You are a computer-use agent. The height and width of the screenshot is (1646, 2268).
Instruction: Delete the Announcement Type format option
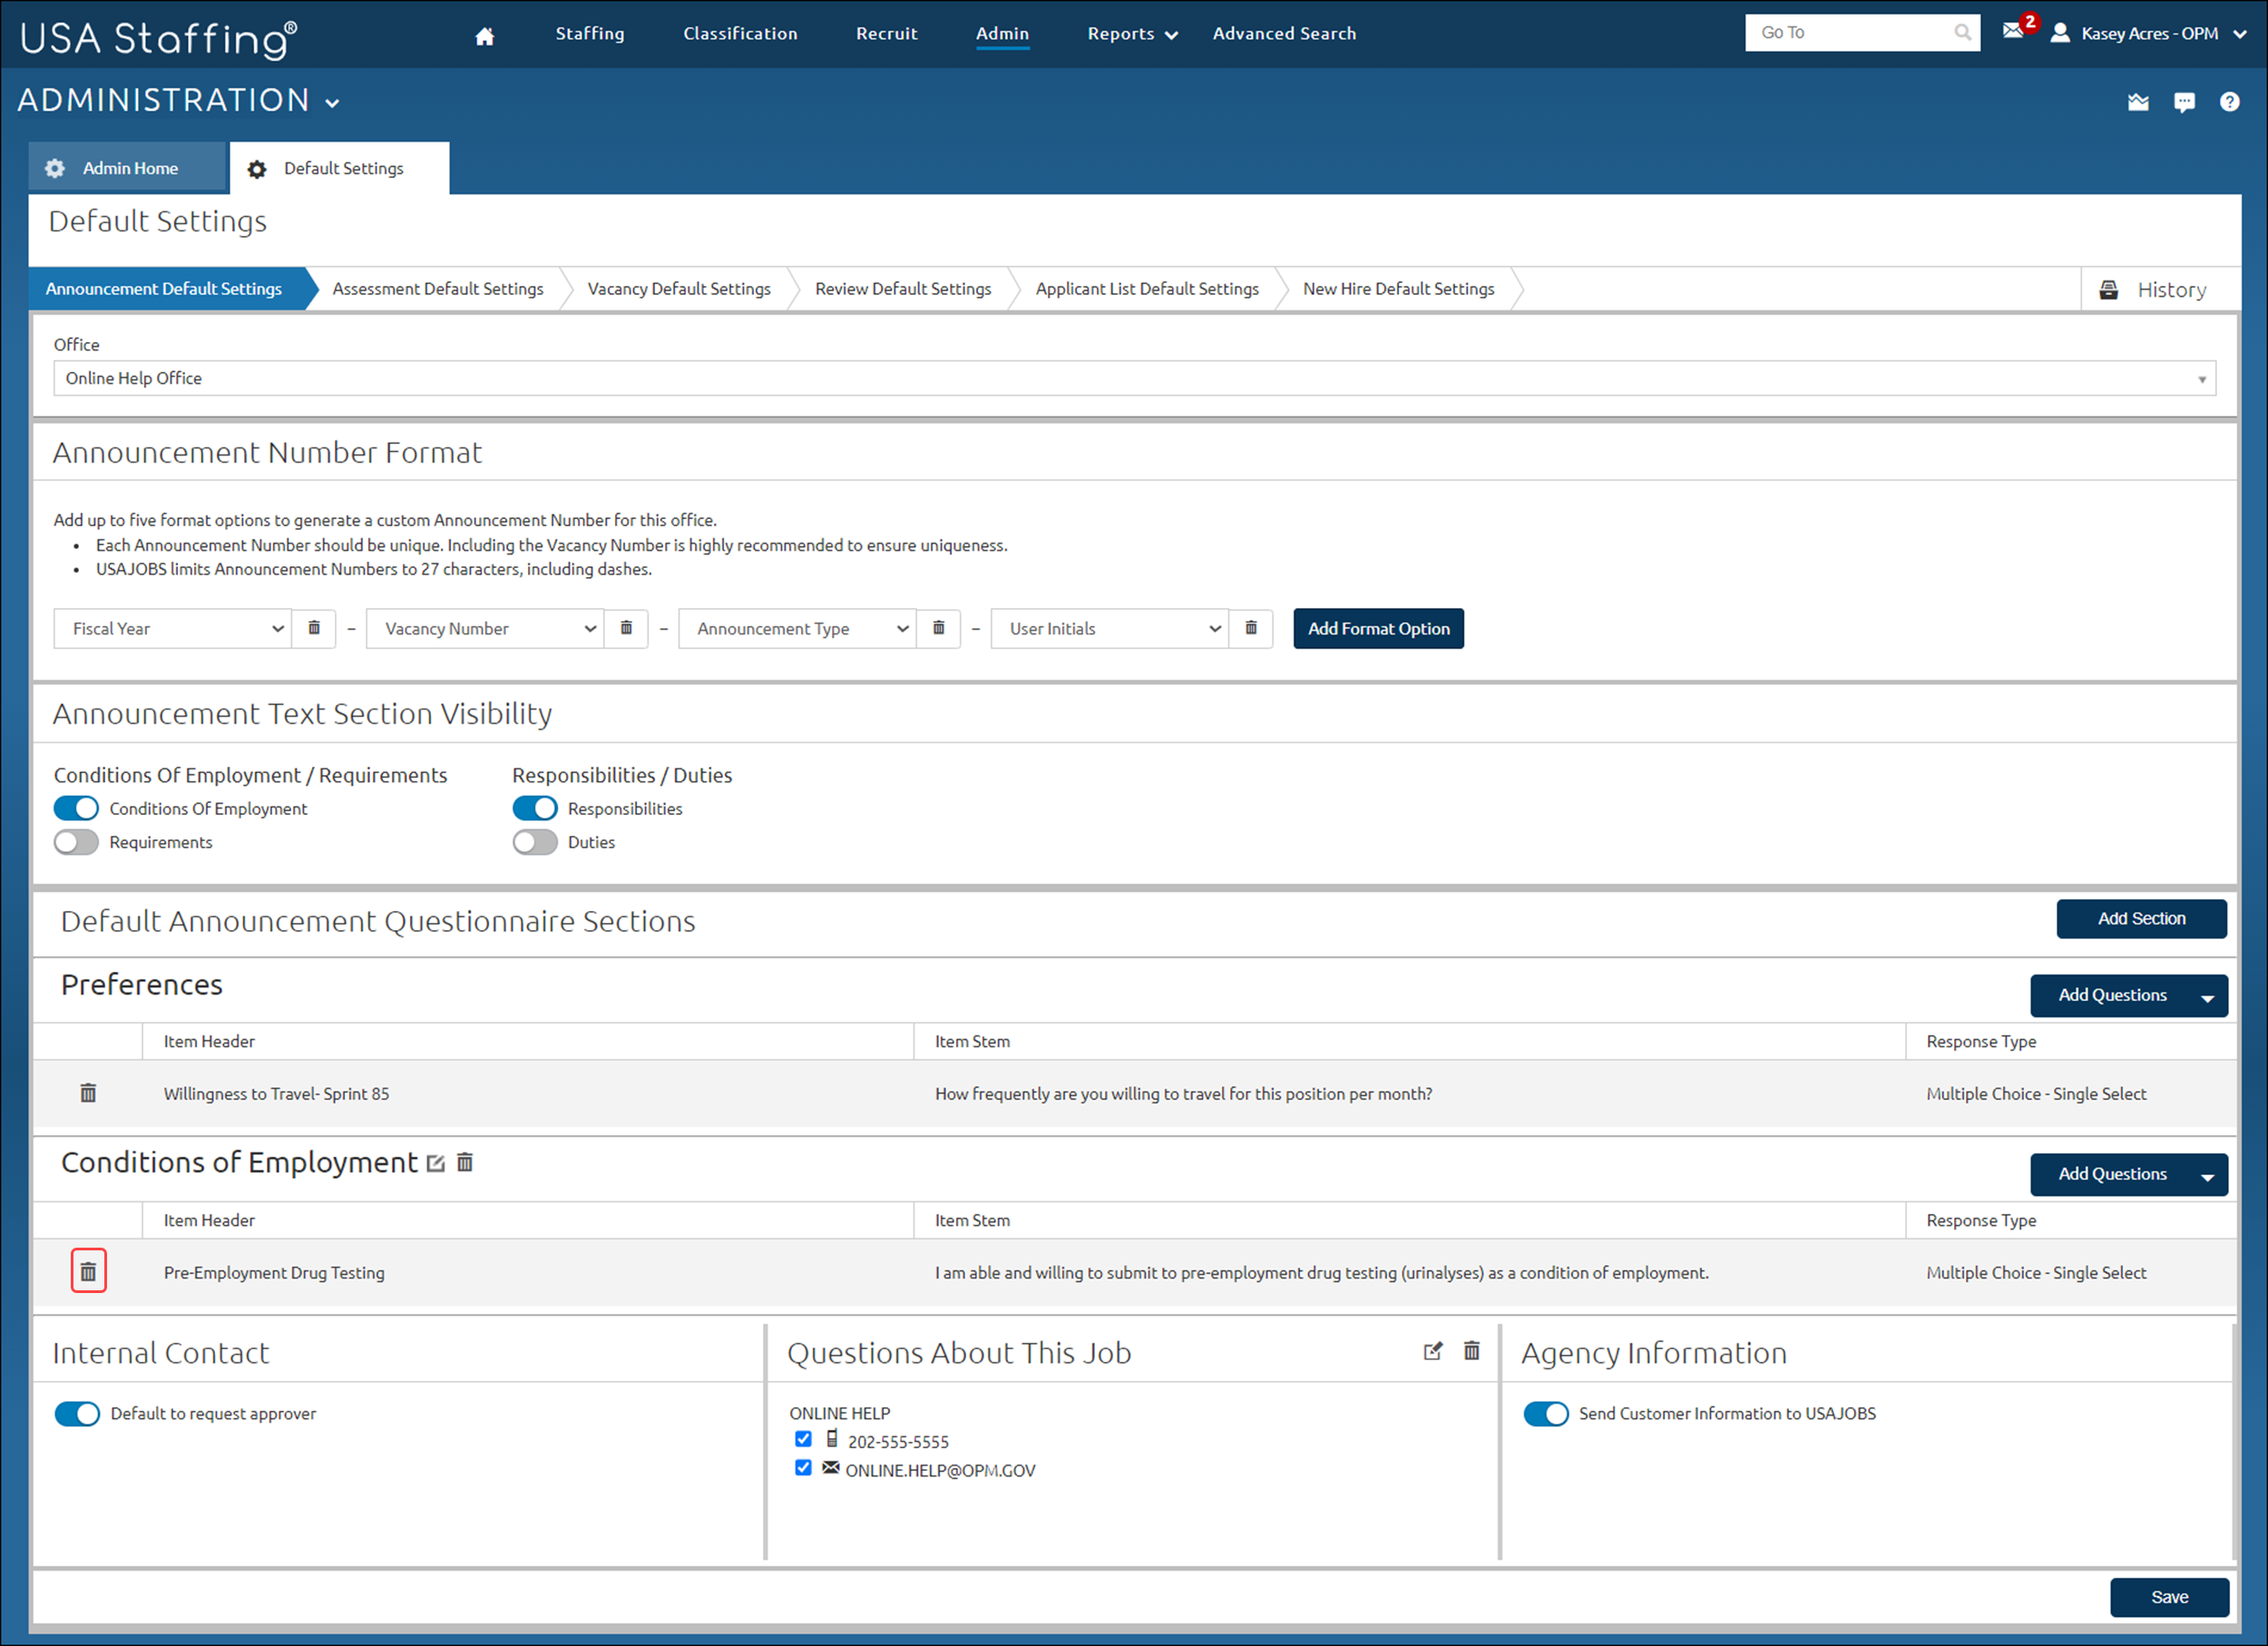point(938,628)
